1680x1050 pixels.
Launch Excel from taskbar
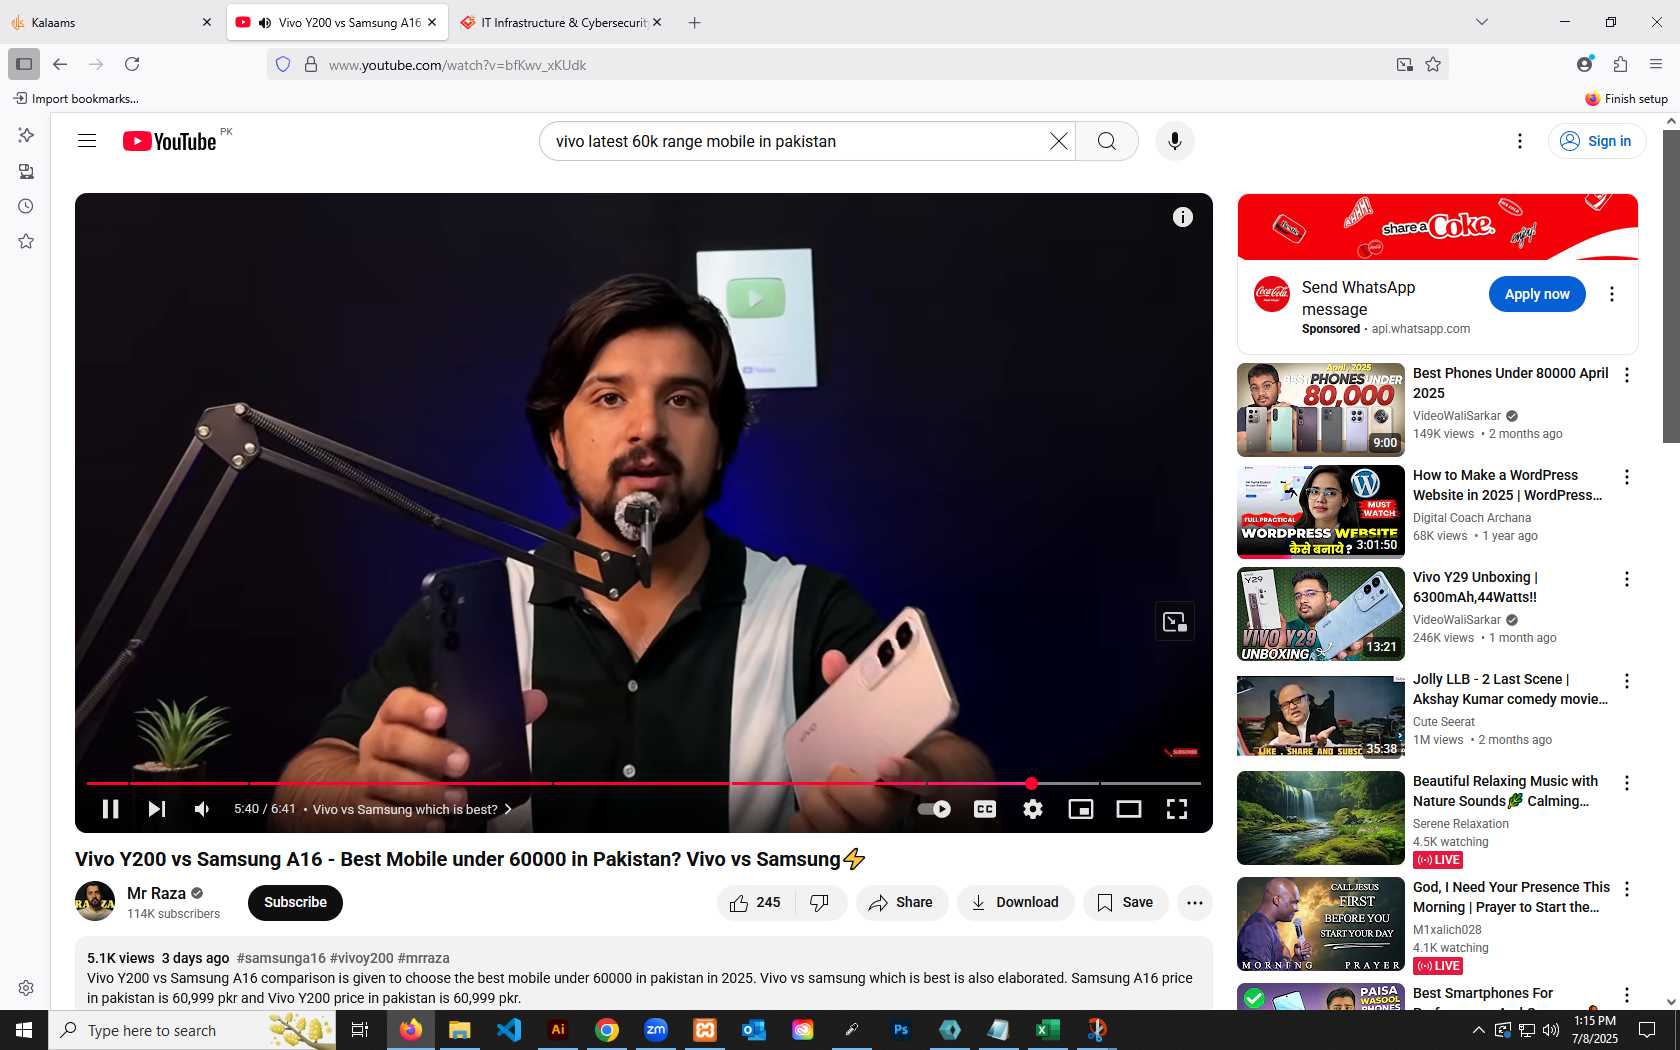coord(1047,1030)
